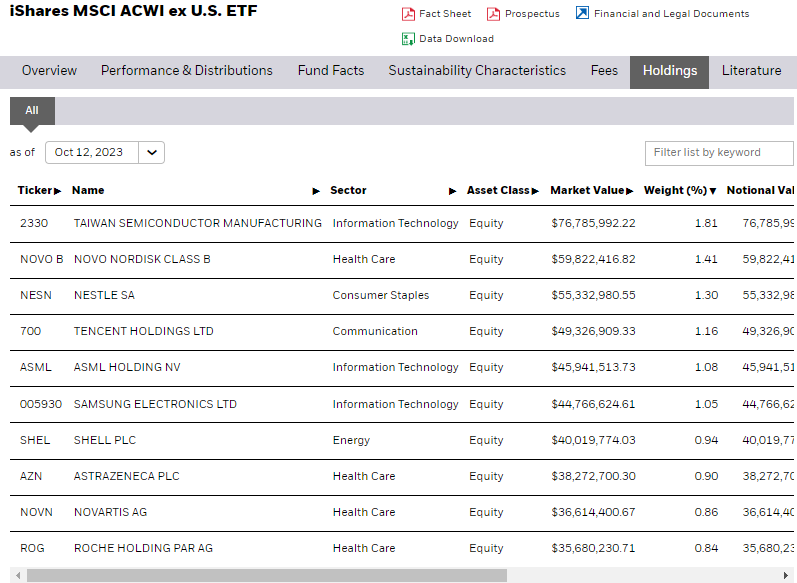The image size is (797, 583).
Task: Click the Prospectus PDF icon
Action: pos(493,14)
